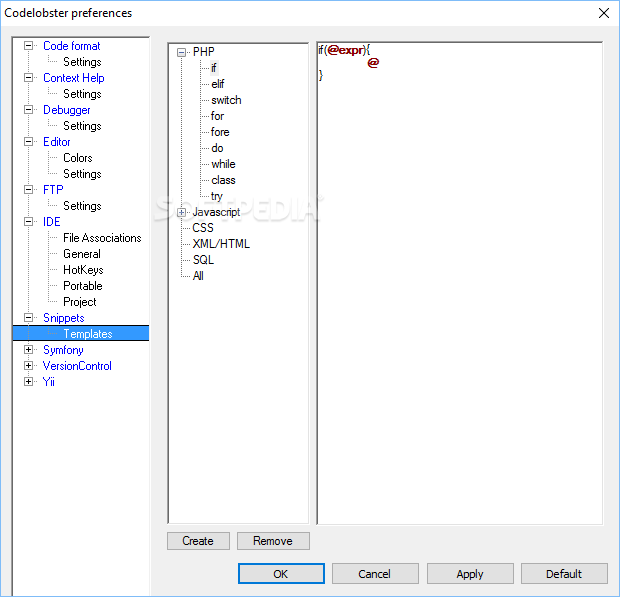The width and height of the screenshot is (620, 597).
Task: Select the 'try' PHP template
Action: (217, 196)
